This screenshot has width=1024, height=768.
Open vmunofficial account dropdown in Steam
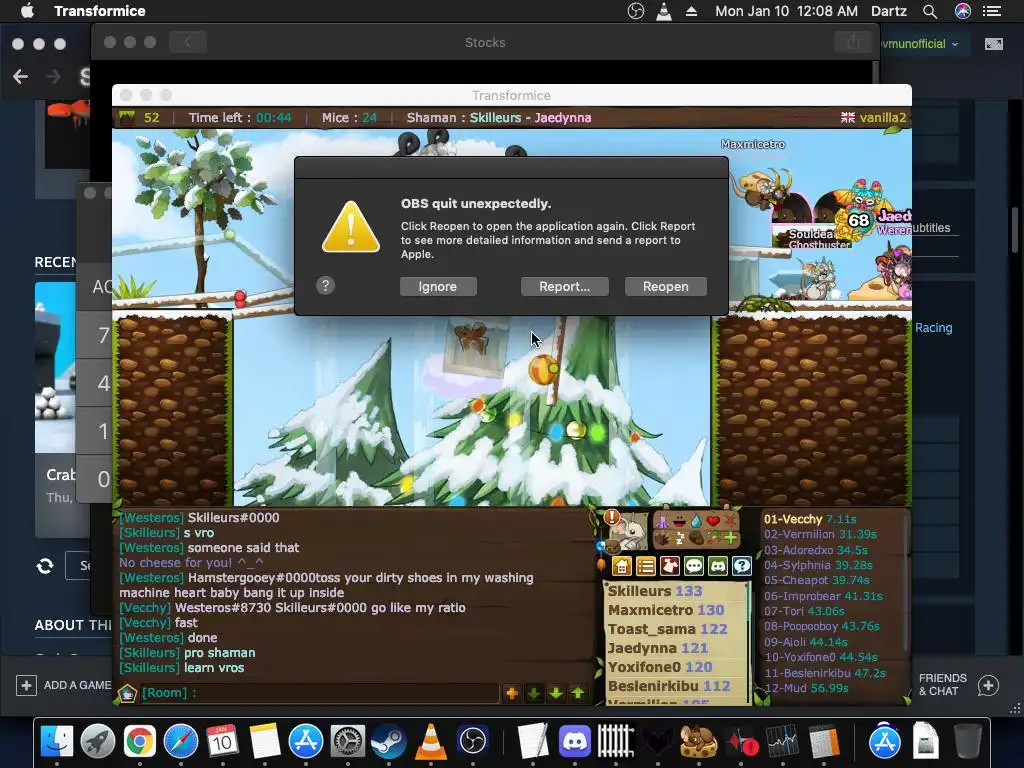pos(920,44)
